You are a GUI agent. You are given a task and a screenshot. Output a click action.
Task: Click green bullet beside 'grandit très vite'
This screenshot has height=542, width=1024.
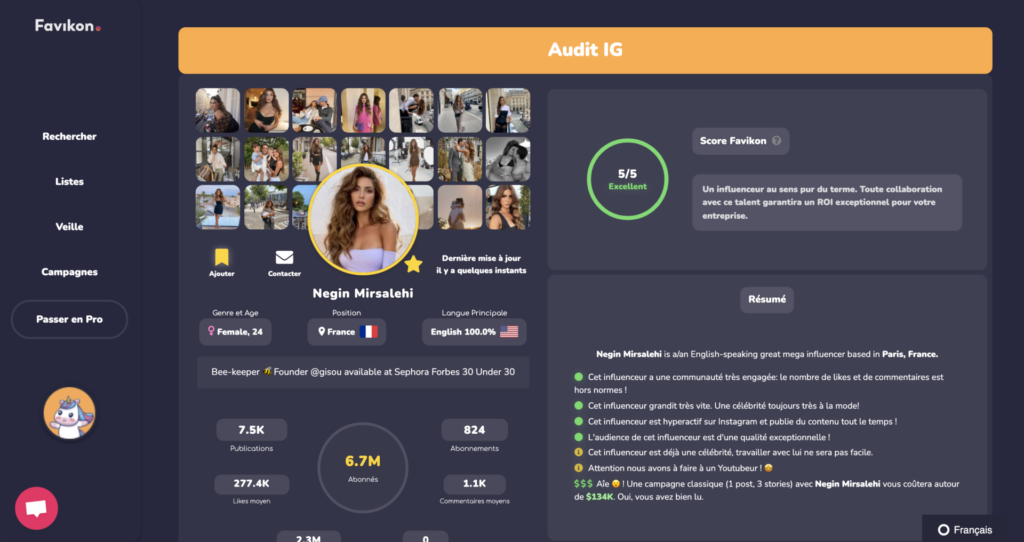(x=578, y=406)
